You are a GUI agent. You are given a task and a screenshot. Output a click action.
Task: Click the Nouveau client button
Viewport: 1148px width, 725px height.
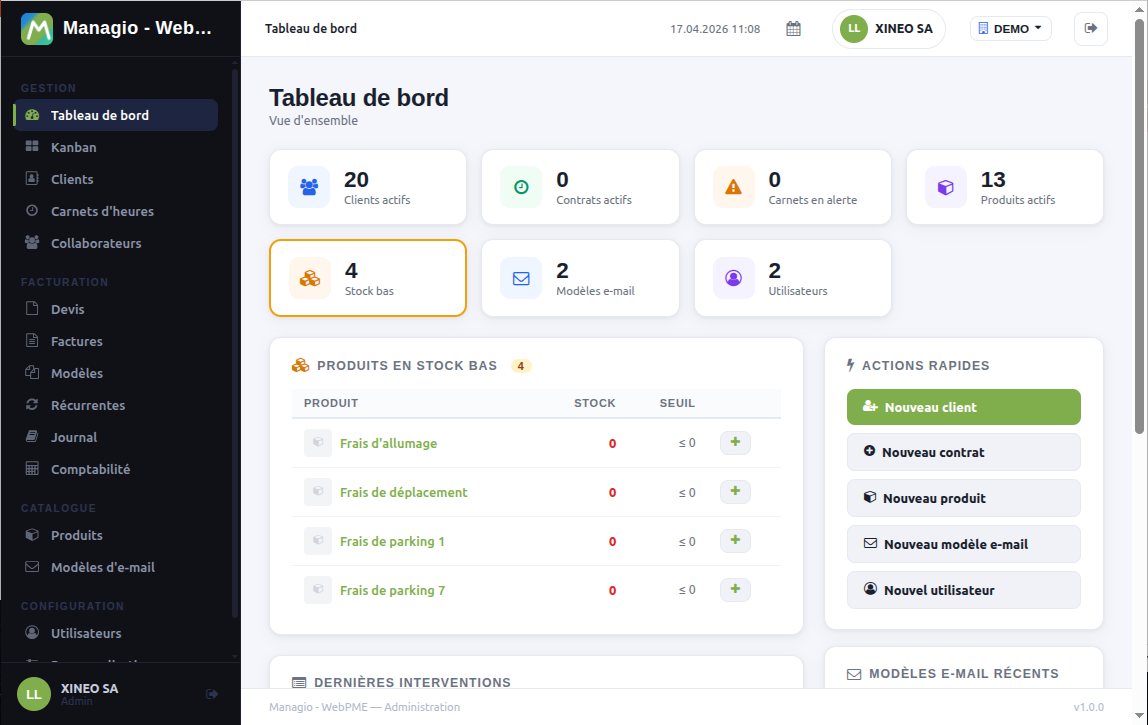pyautogui.click(x=963, y=407)
